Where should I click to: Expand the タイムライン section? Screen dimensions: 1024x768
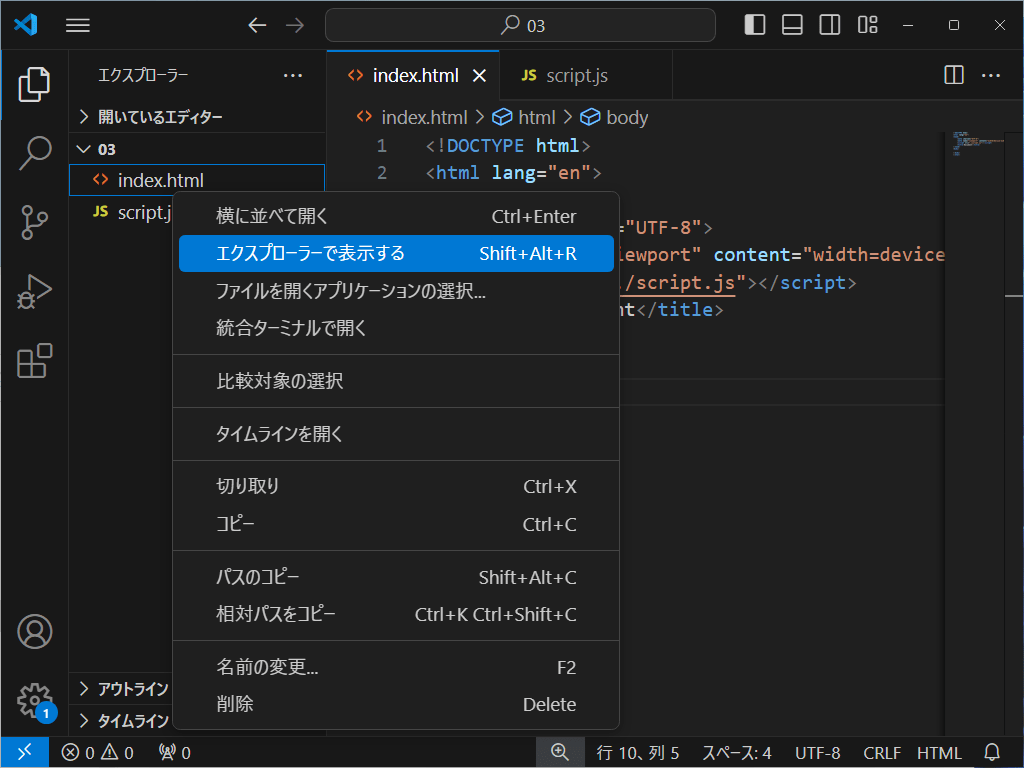tap(121, 721)
